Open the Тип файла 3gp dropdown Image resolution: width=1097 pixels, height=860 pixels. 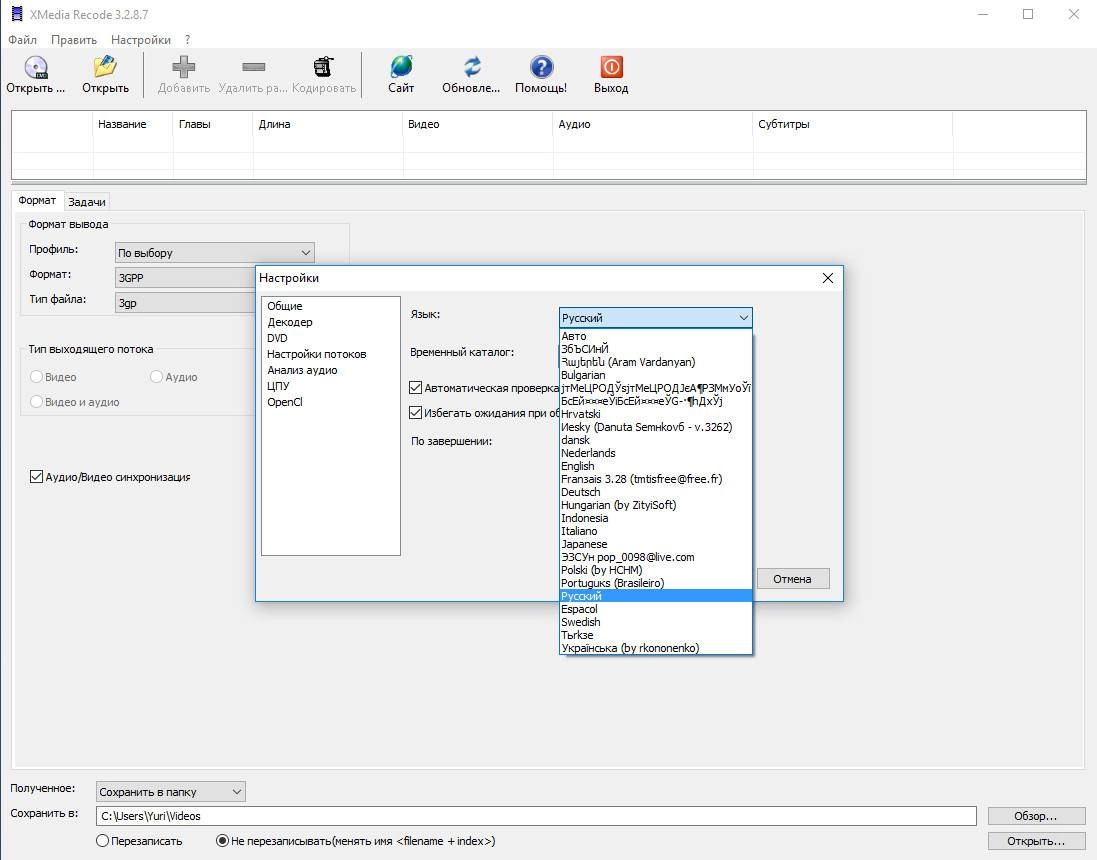click(185, 302)
